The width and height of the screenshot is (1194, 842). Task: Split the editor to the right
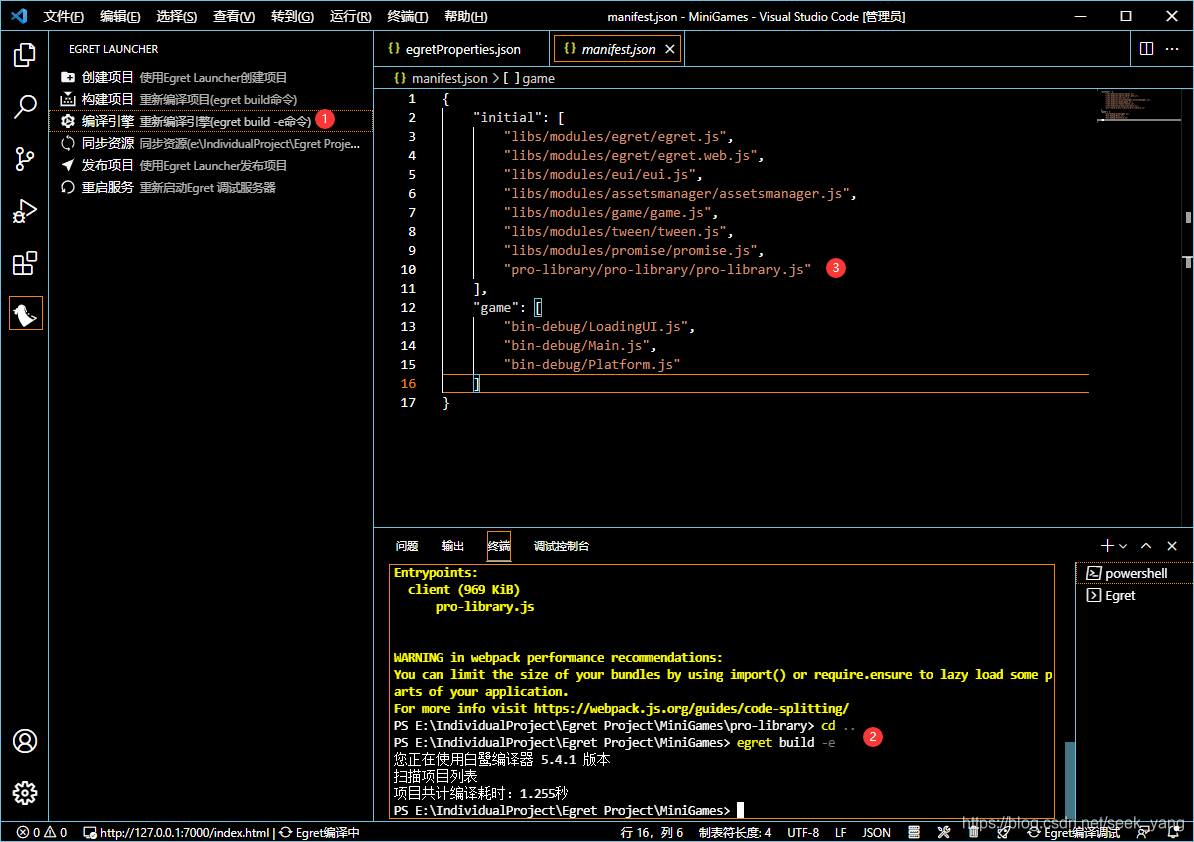click(x=1146, y=49)
